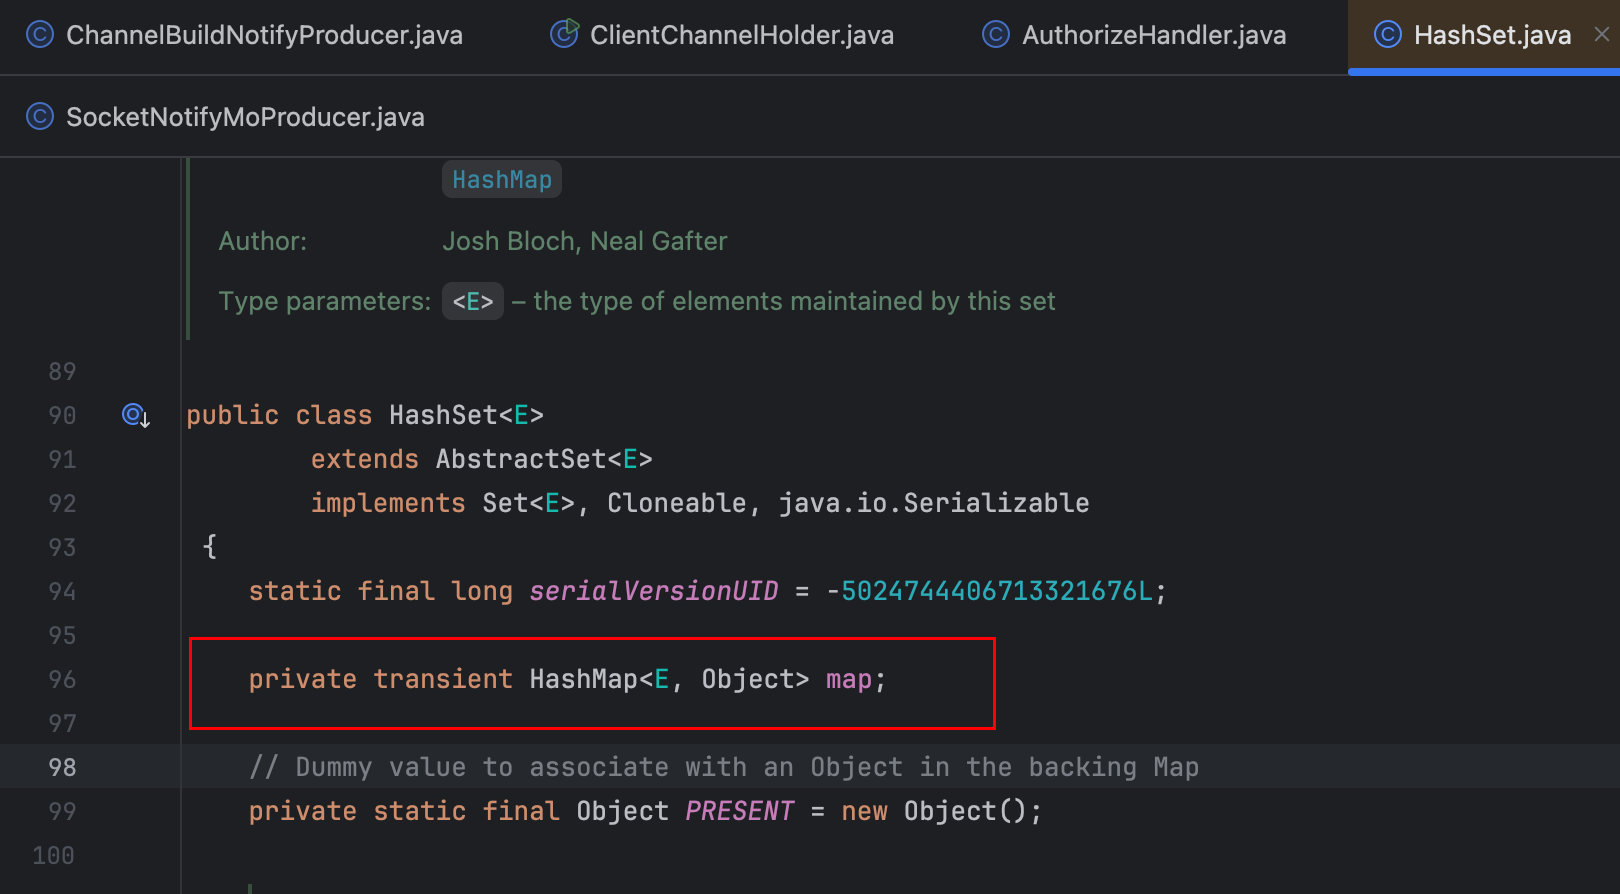Screen dimensions: 1620x894
Task: Click the PRESENT constant name
Action: tap(739, 812)
